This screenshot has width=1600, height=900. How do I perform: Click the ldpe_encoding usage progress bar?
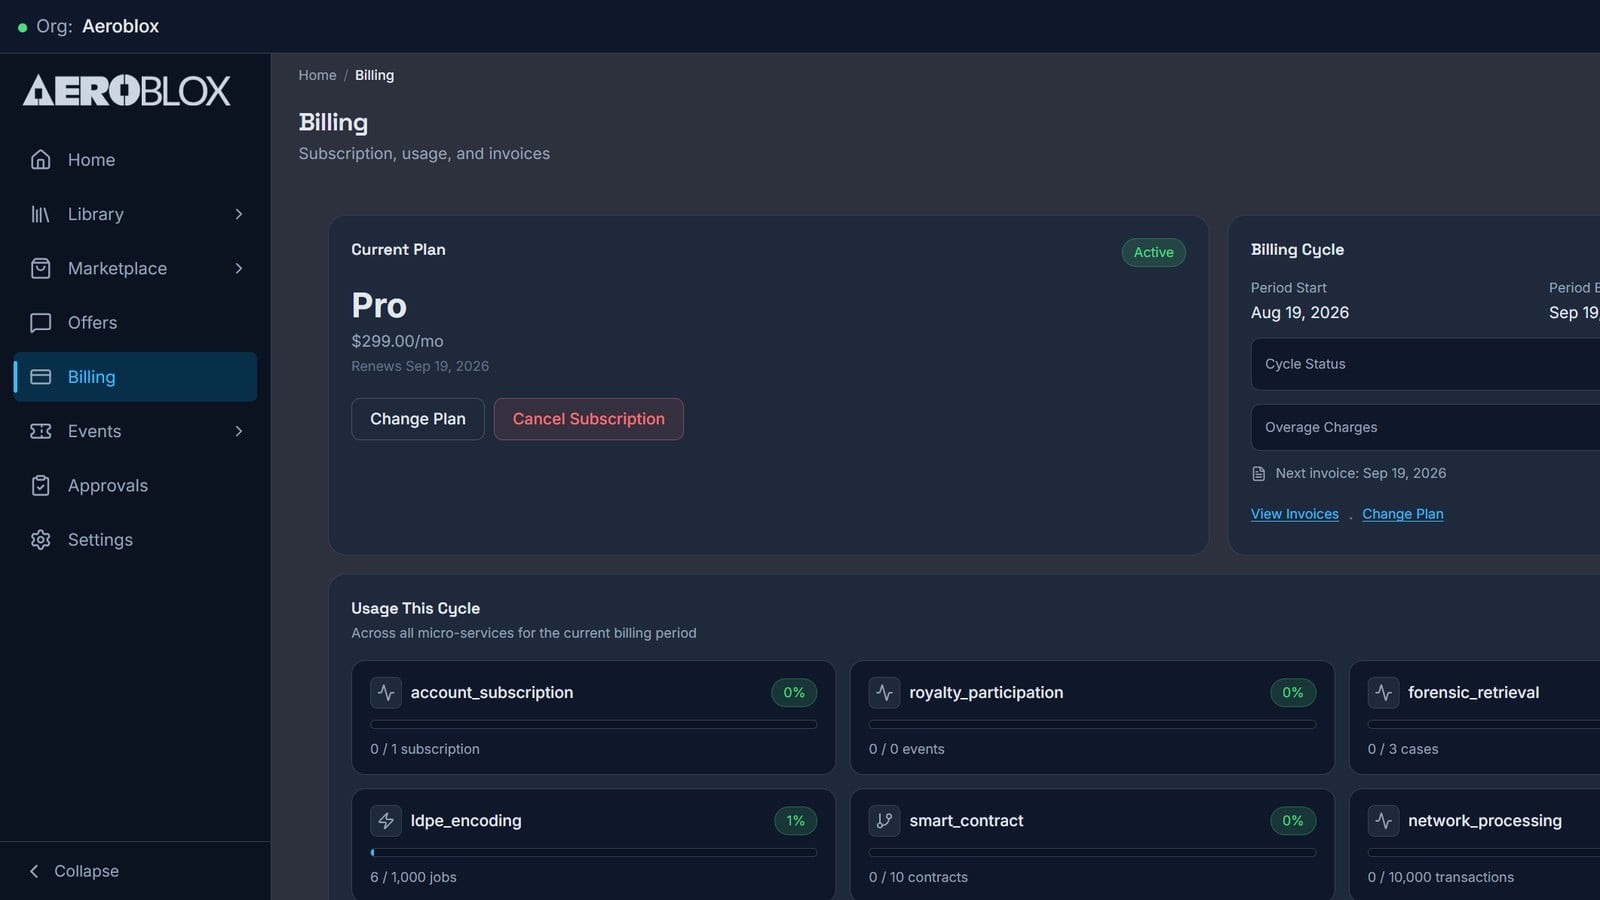click(x=593, y=853)
